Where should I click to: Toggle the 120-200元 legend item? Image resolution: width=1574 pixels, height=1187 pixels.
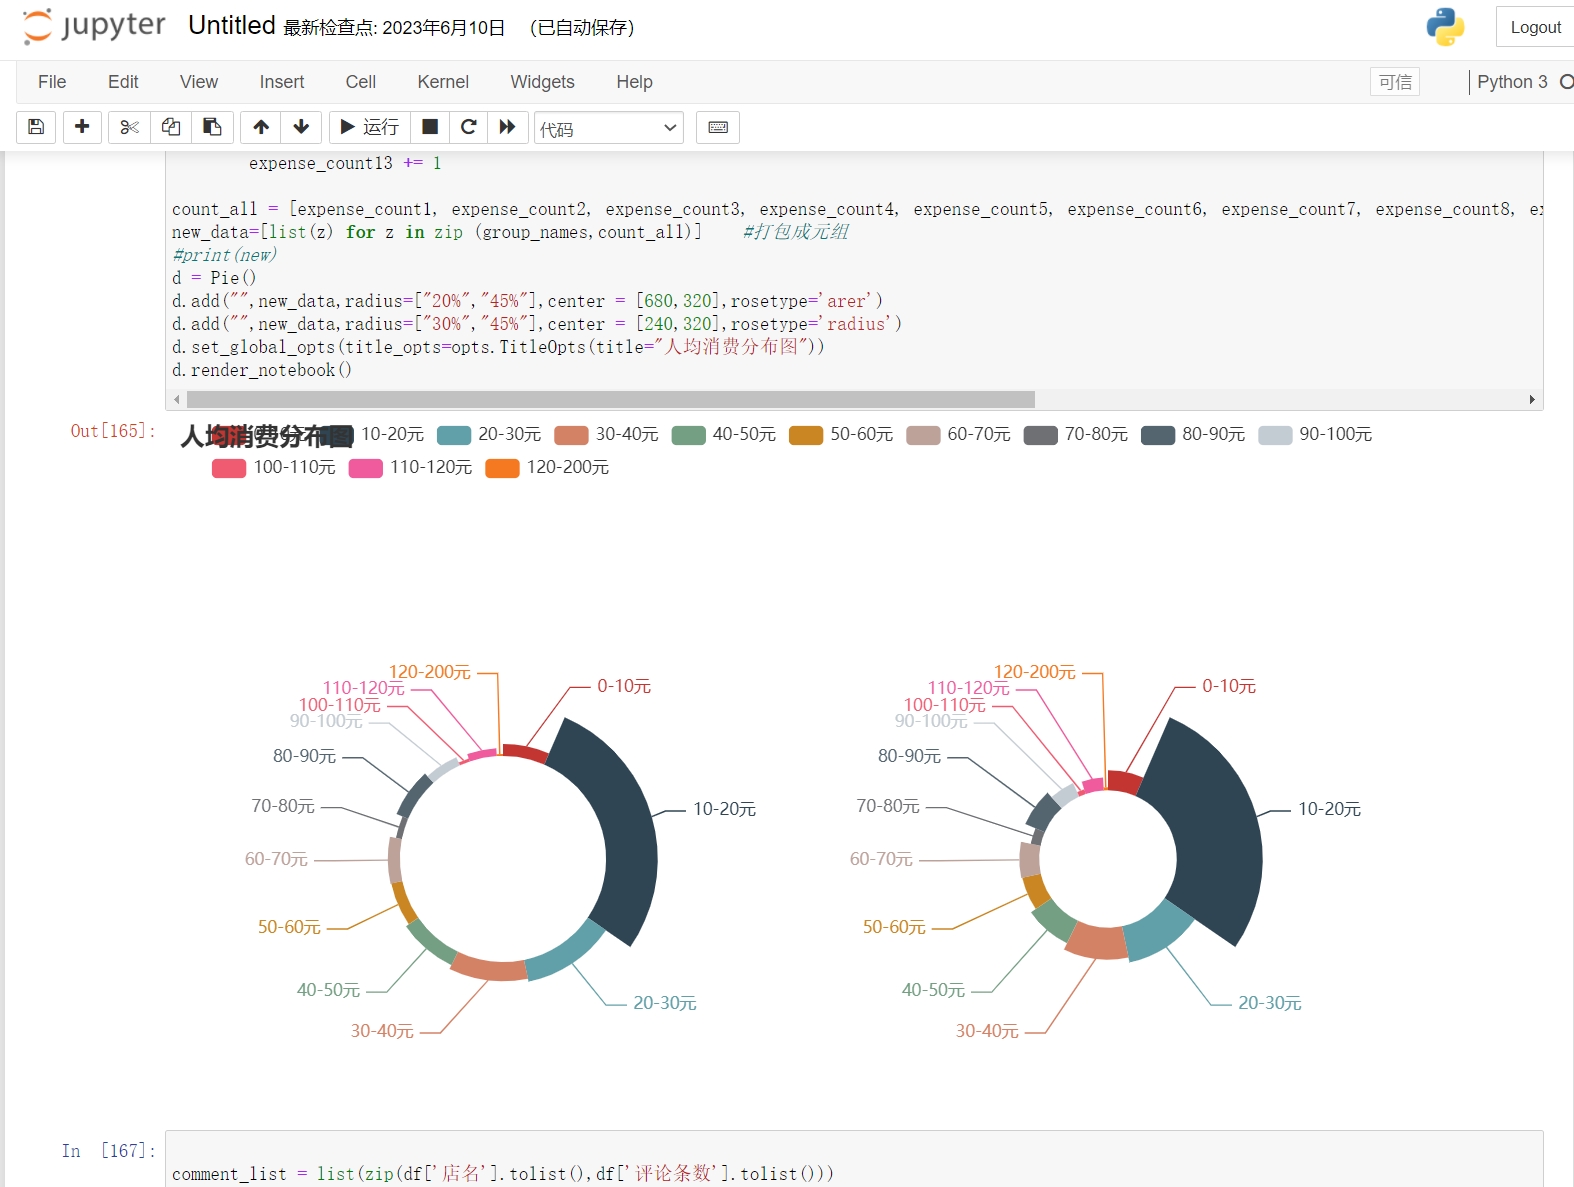547,468
